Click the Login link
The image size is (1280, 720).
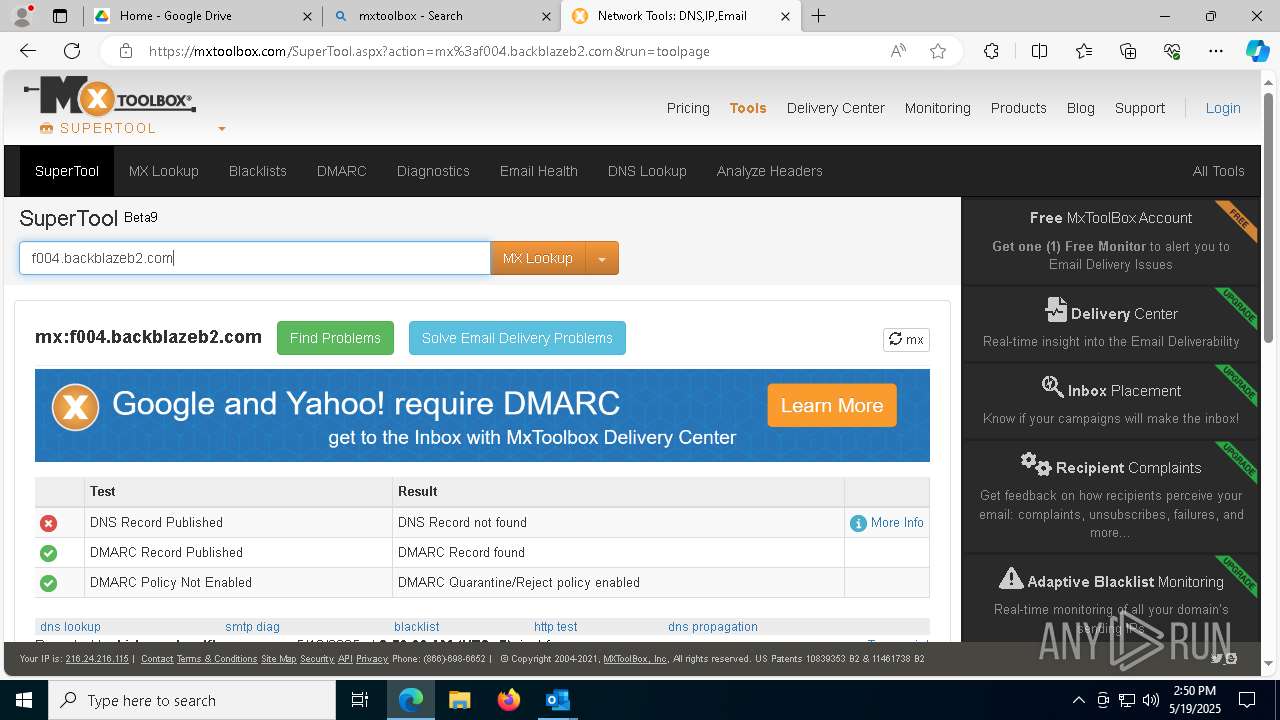[x=1223, y=108]
